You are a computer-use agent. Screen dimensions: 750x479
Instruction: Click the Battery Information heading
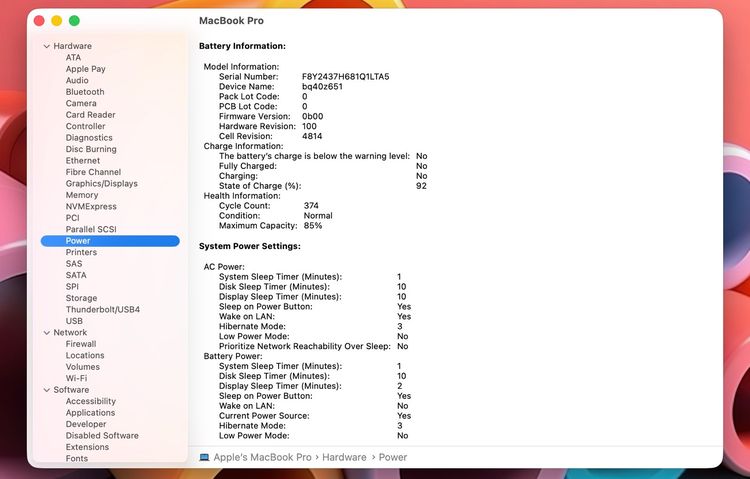242,46
